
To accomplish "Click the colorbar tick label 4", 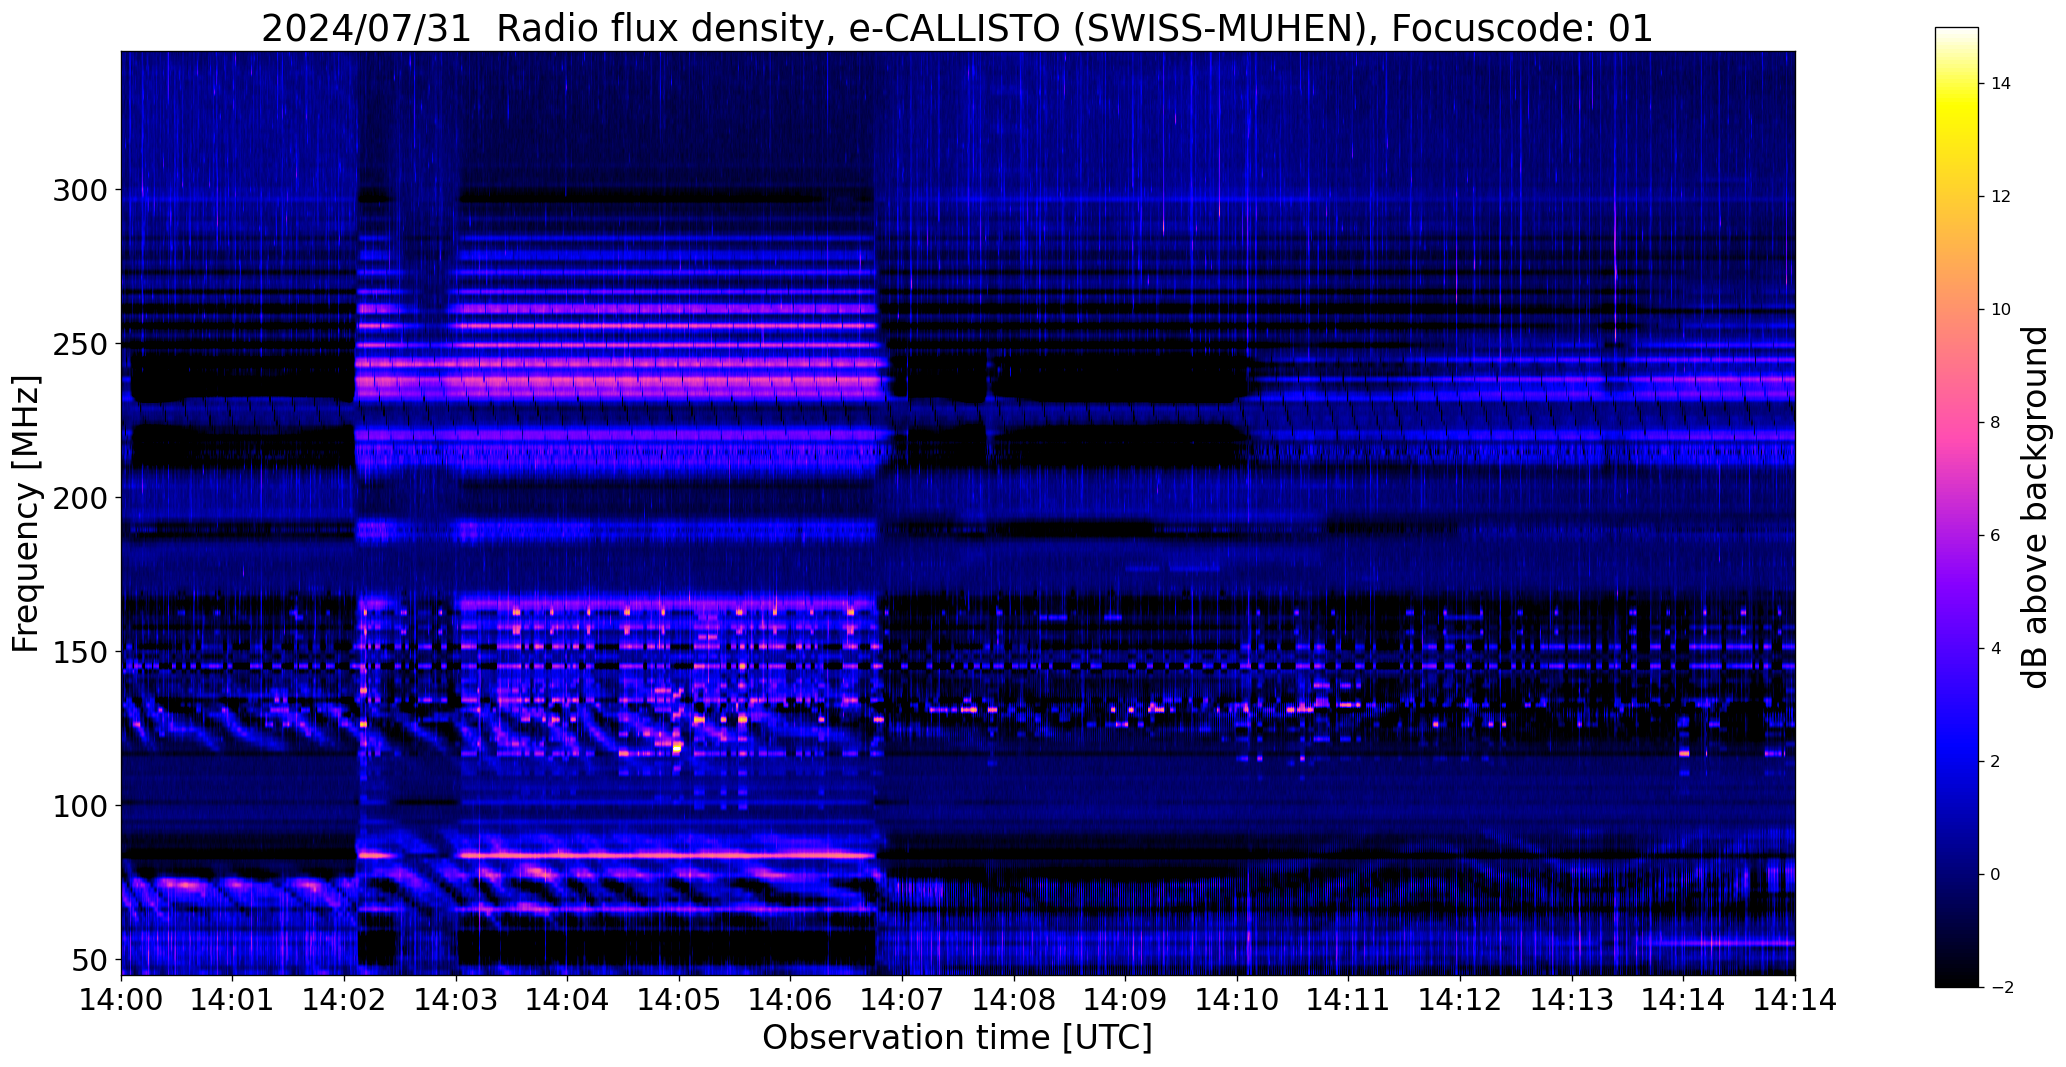I will [1996, 649].
